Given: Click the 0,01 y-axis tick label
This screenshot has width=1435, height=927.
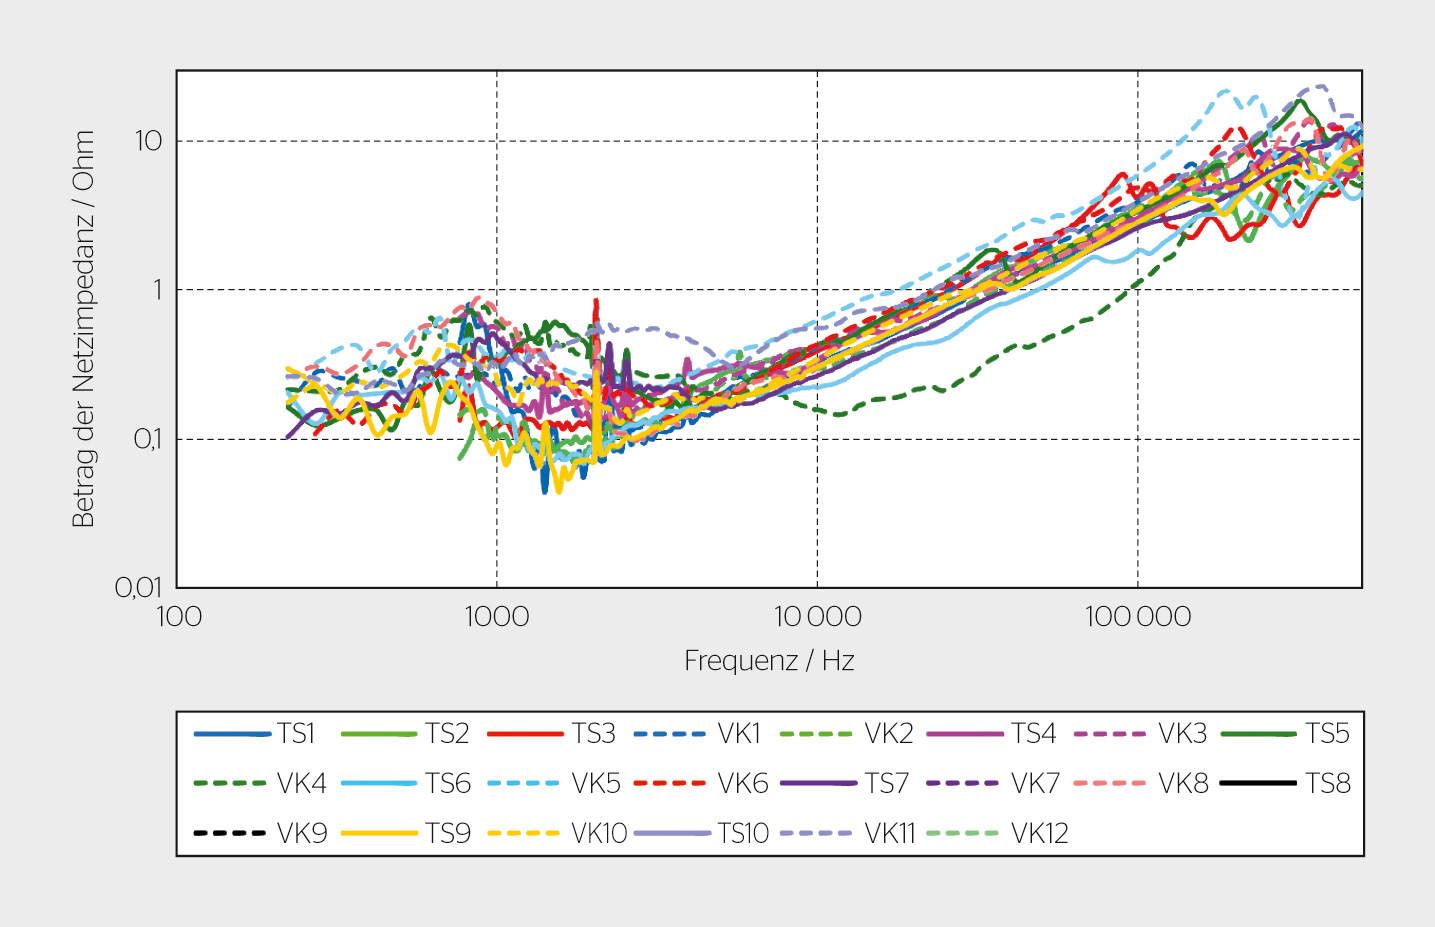Looking at the screenshot, I should [x=137, y=587].
